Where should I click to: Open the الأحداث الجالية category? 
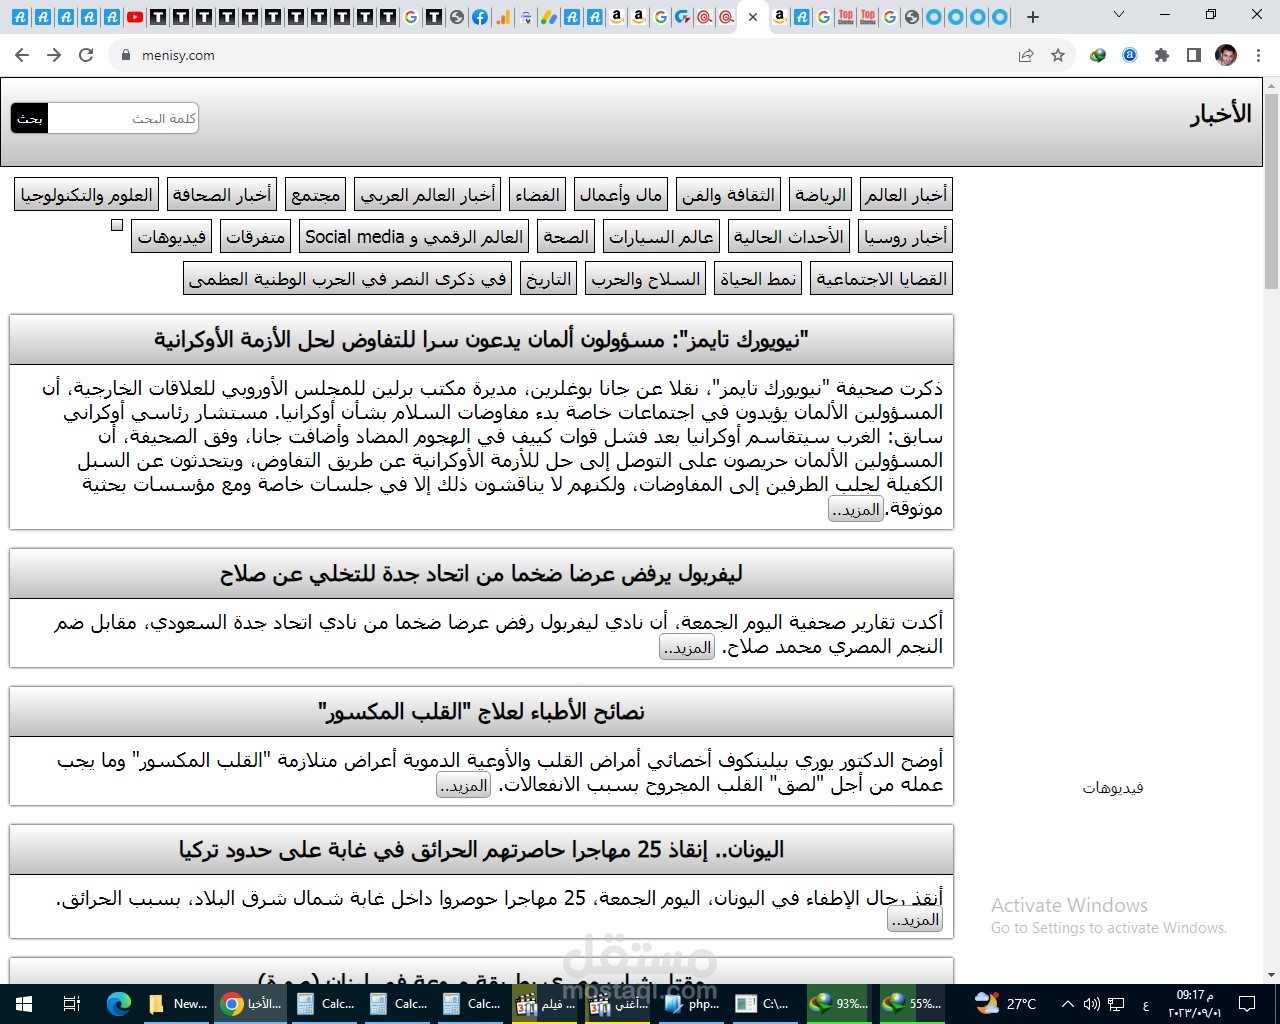click(x=789, y=237)
